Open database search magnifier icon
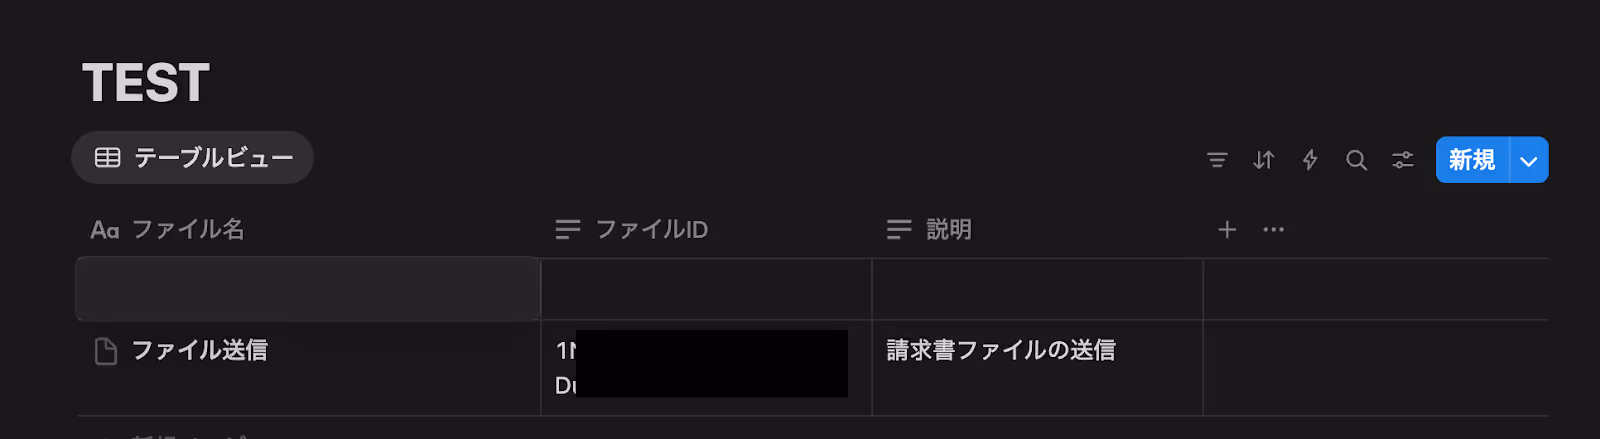1600x439 pixels. [x=1356, y=160]
